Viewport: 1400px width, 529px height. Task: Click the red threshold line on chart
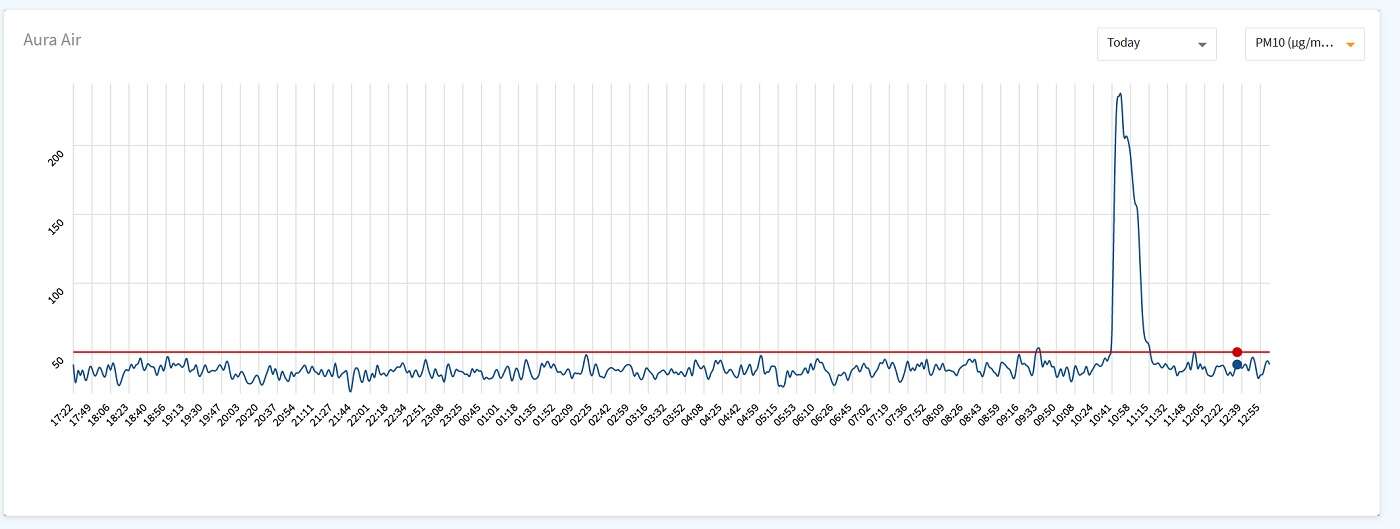point(600,352)
